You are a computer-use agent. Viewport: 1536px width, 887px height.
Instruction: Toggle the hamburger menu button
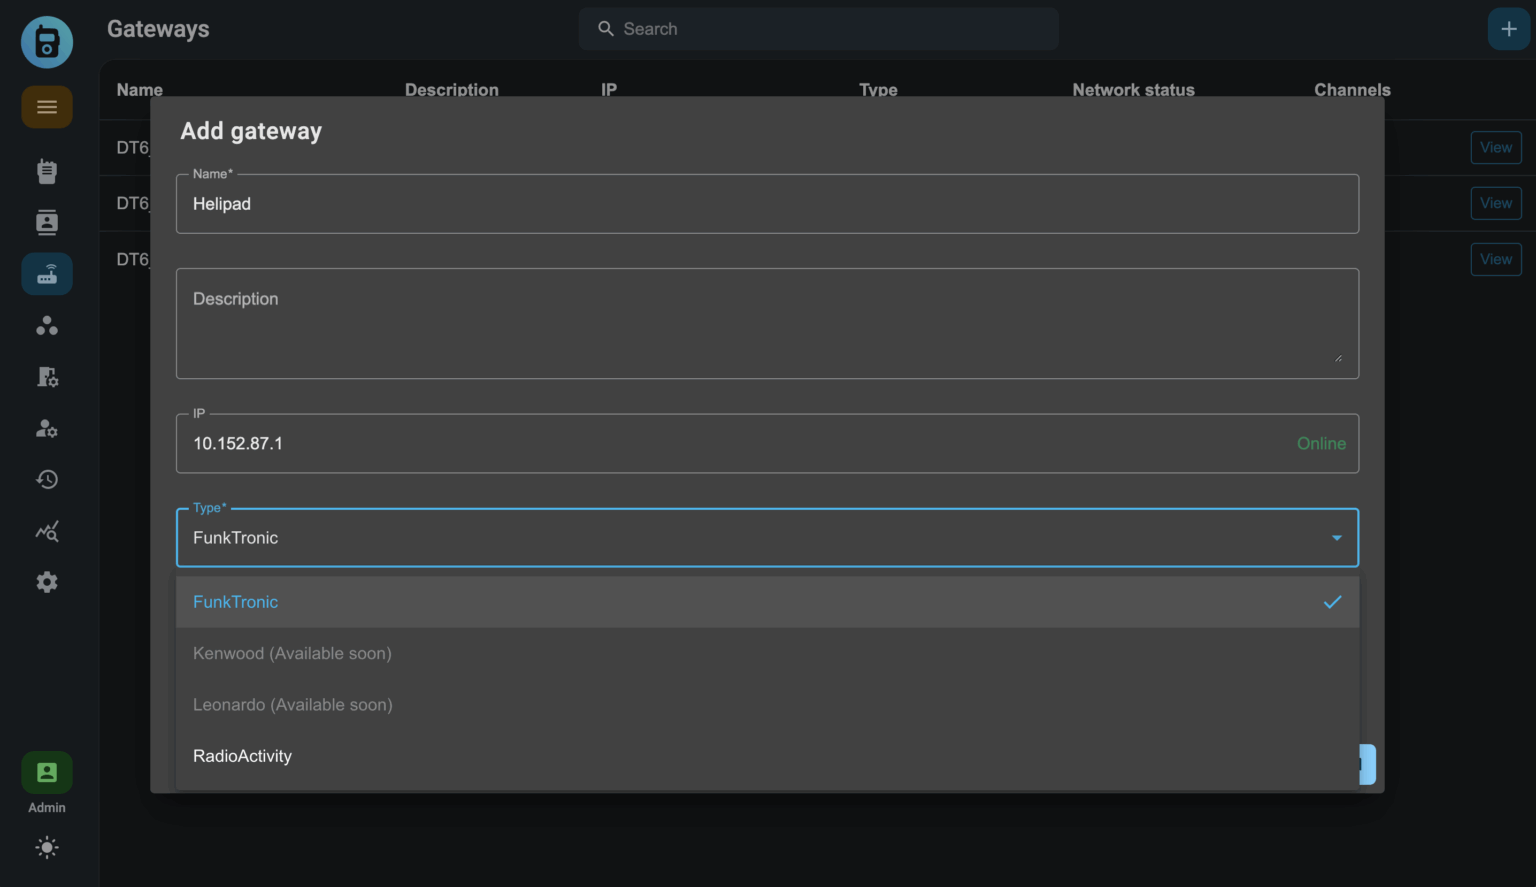(47, 107)
